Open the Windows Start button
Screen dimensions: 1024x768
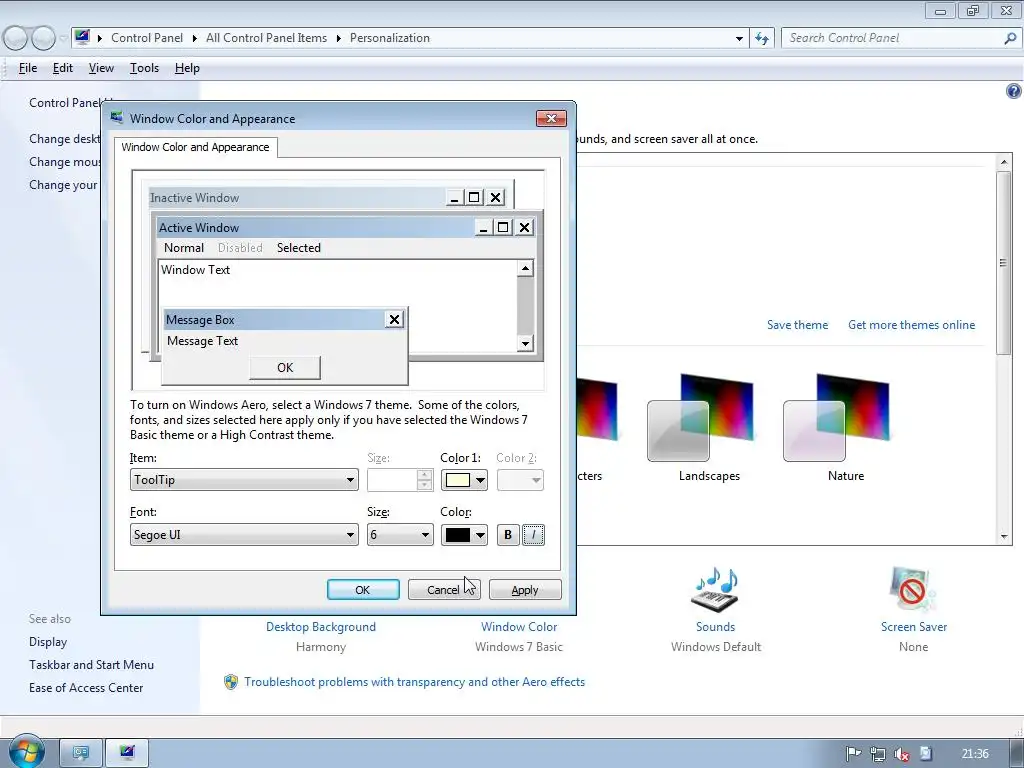[26, 753]
